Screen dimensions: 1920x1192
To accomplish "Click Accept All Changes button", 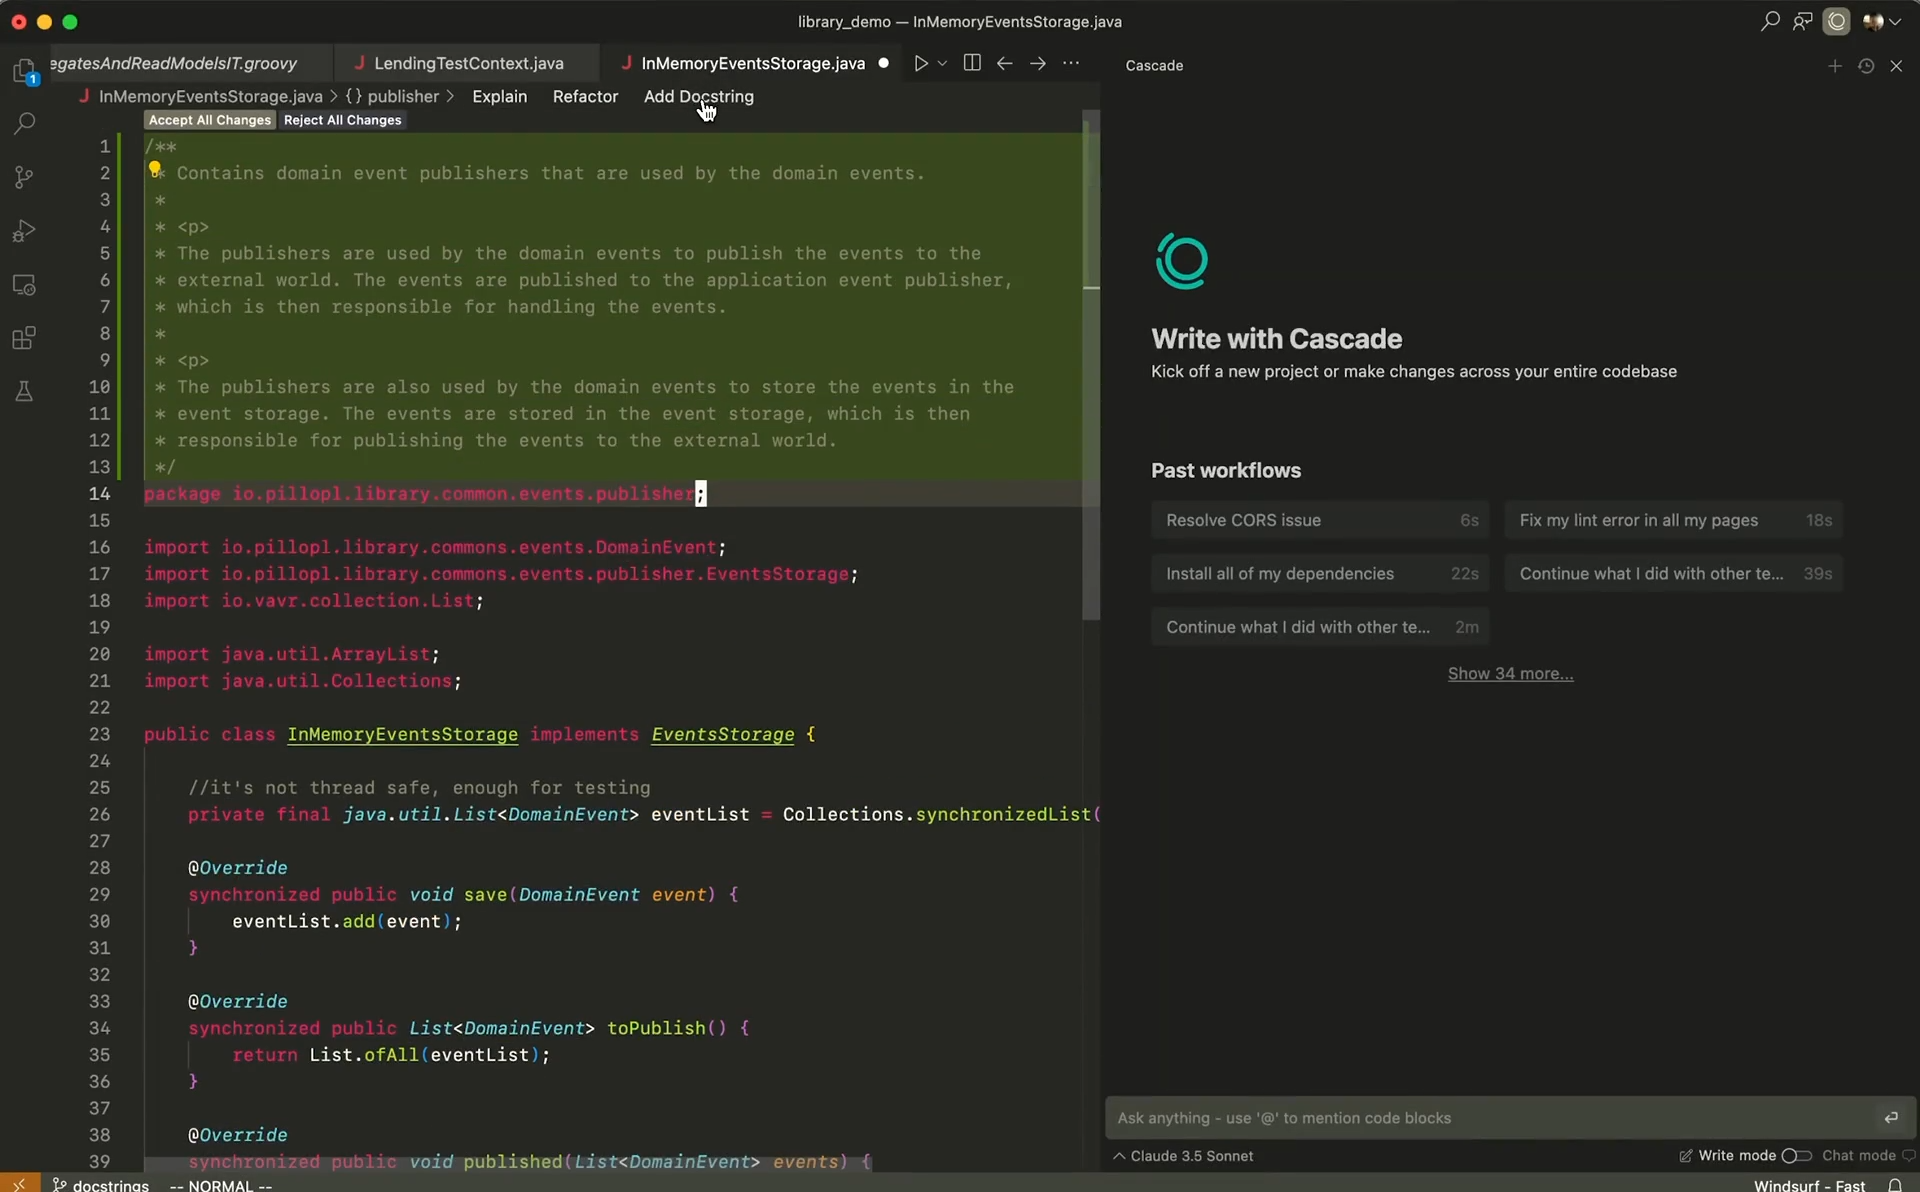I will coord(210,120).
